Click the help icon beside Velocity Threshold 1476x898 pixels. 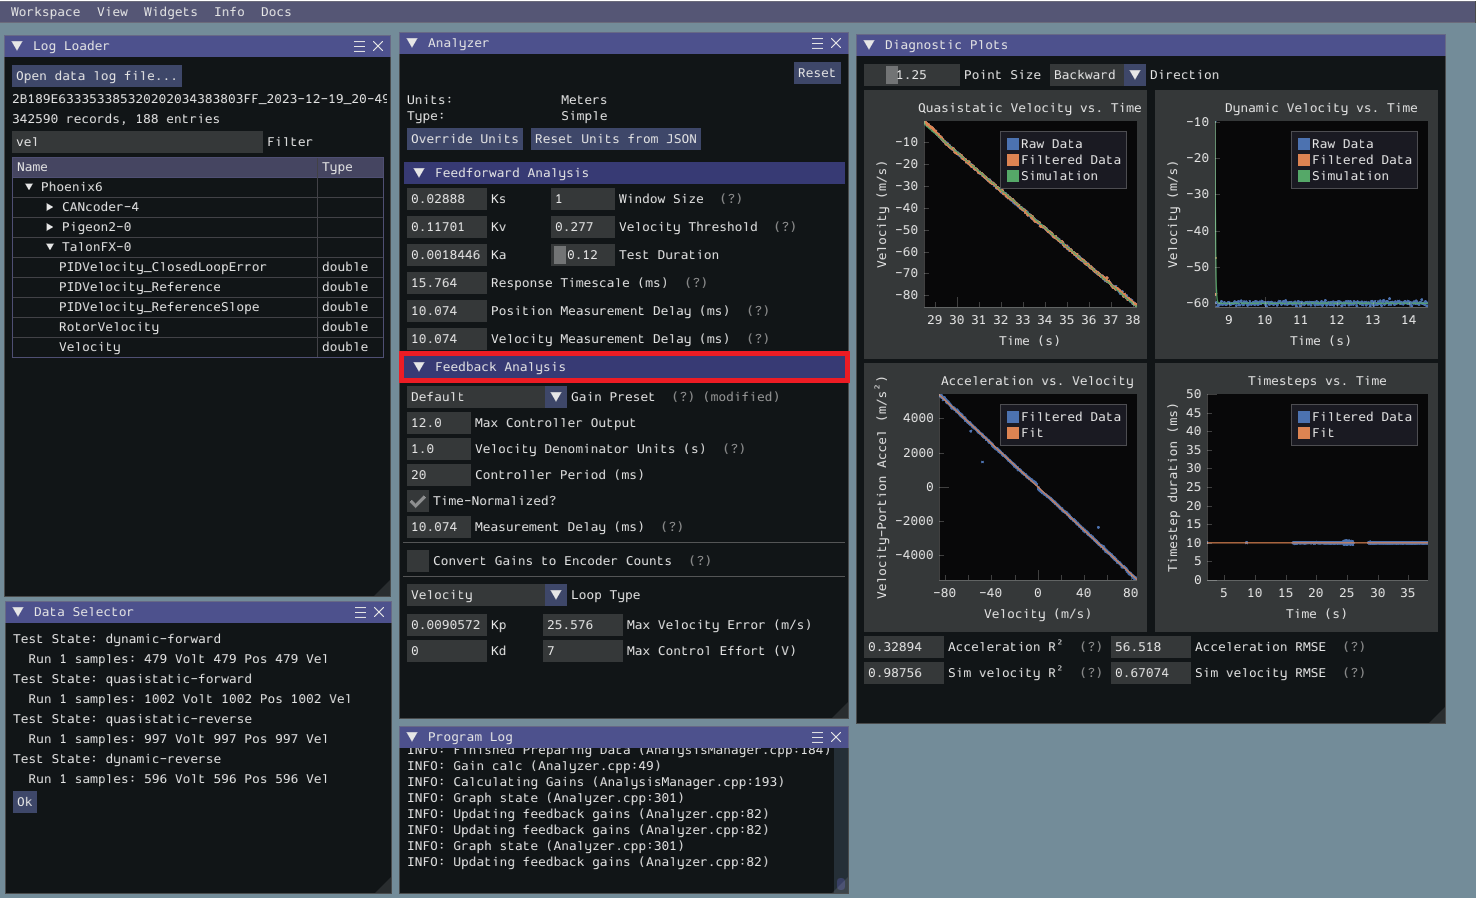tap(784, 226)
